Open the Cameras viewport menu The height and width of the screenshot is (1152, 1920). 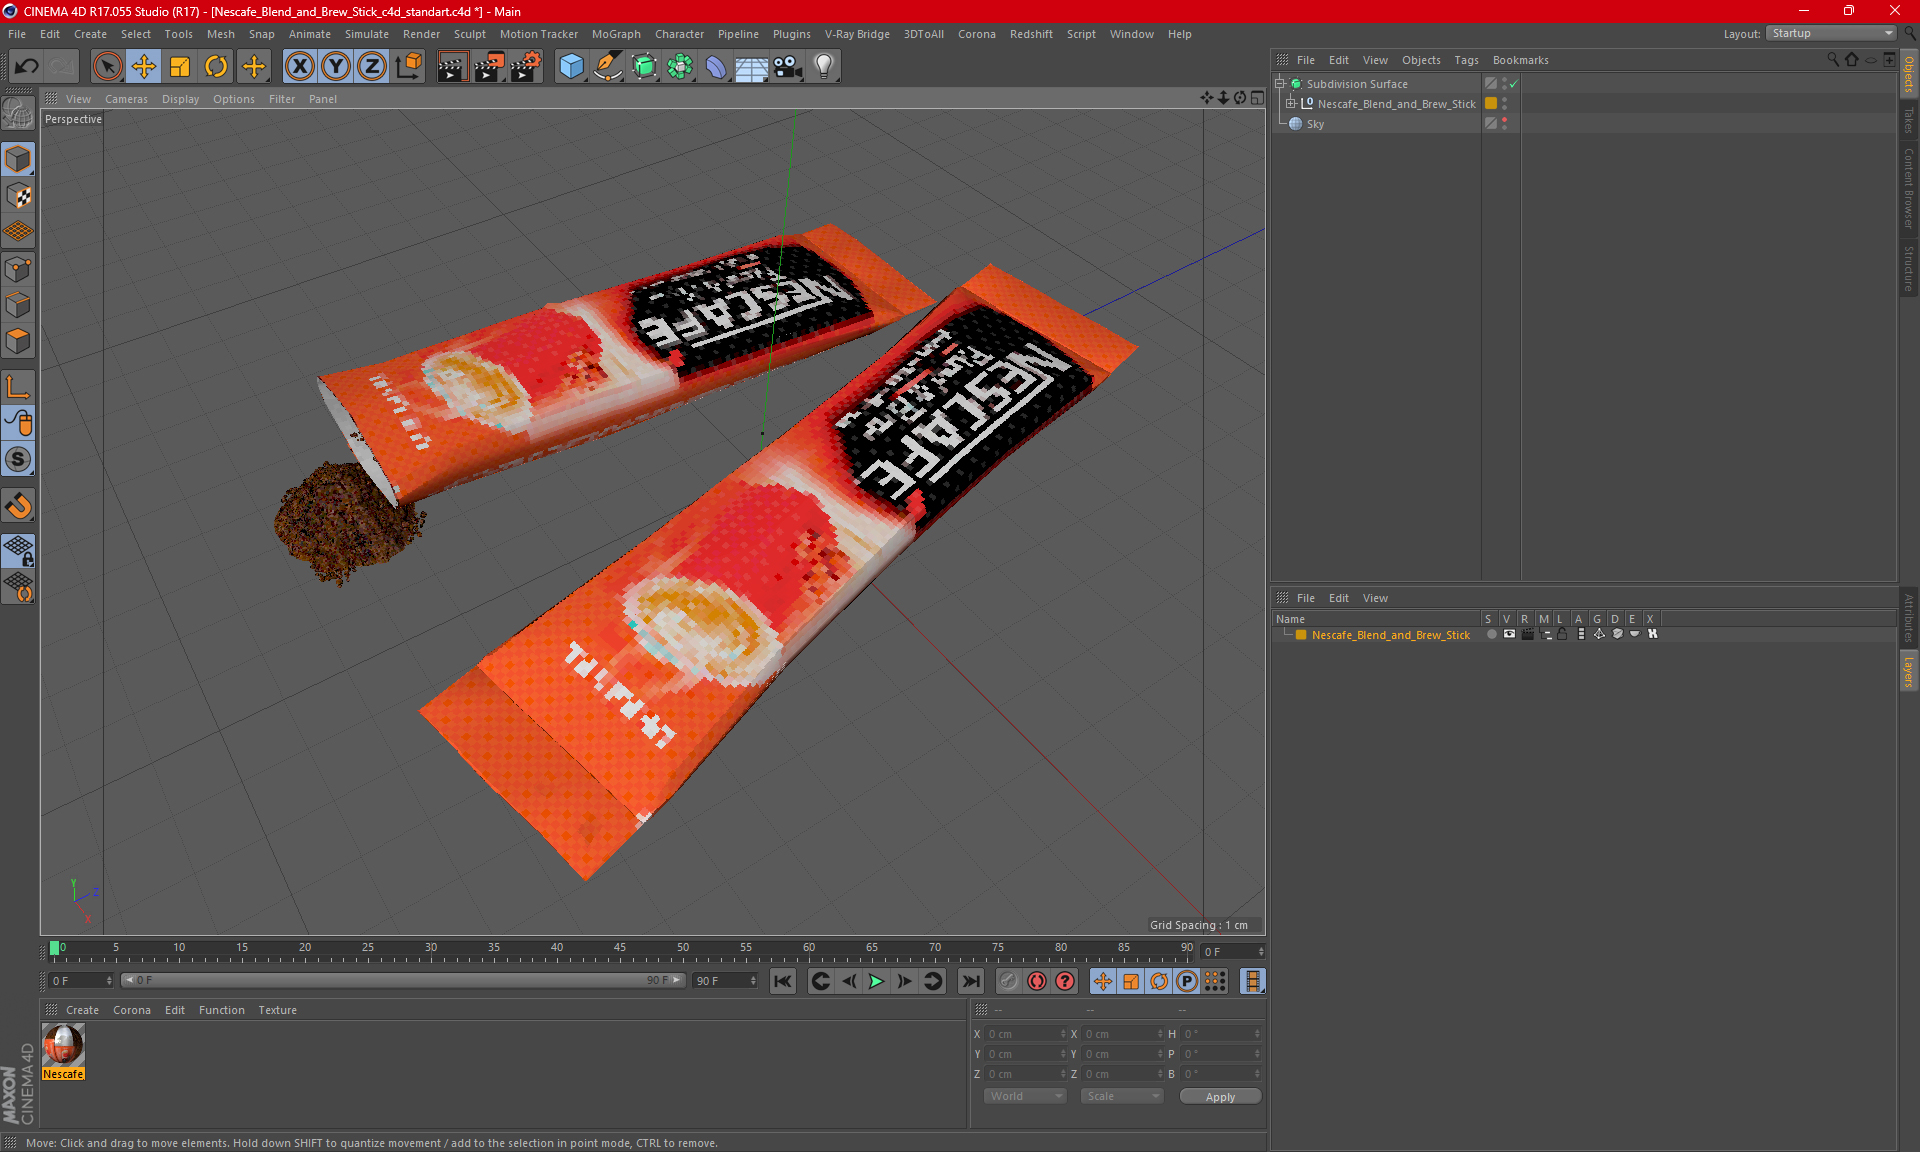126,99
